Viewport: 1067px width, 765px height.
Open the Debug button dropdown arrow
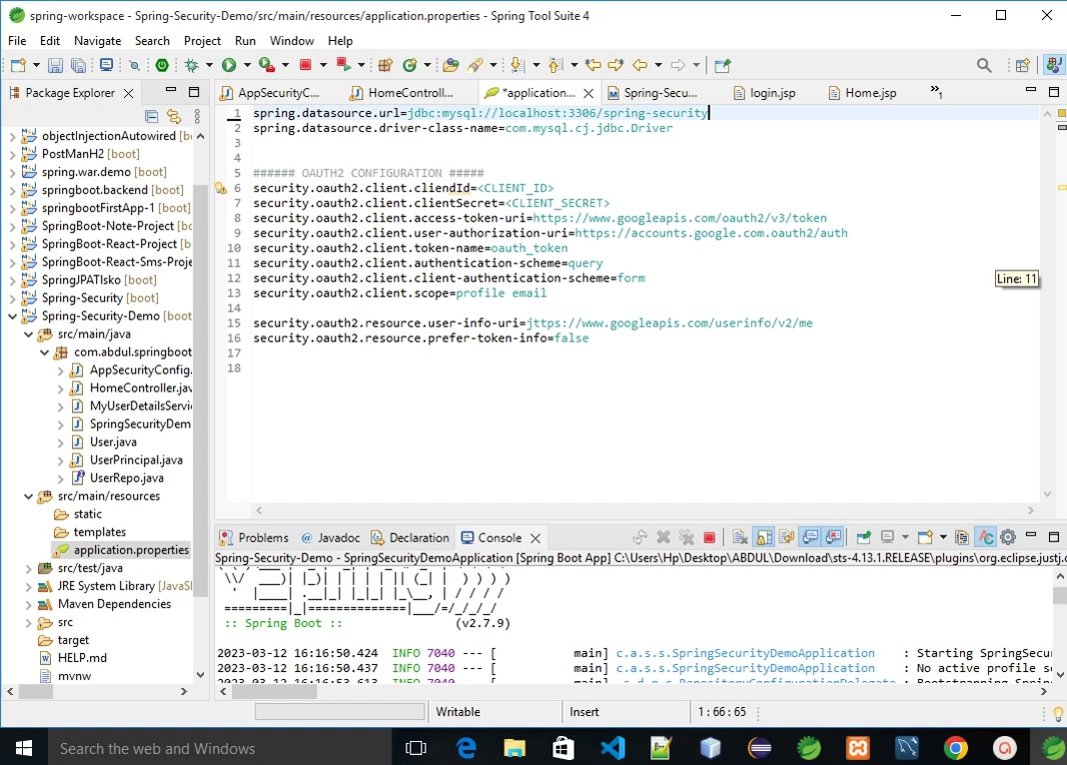point(209,65)
